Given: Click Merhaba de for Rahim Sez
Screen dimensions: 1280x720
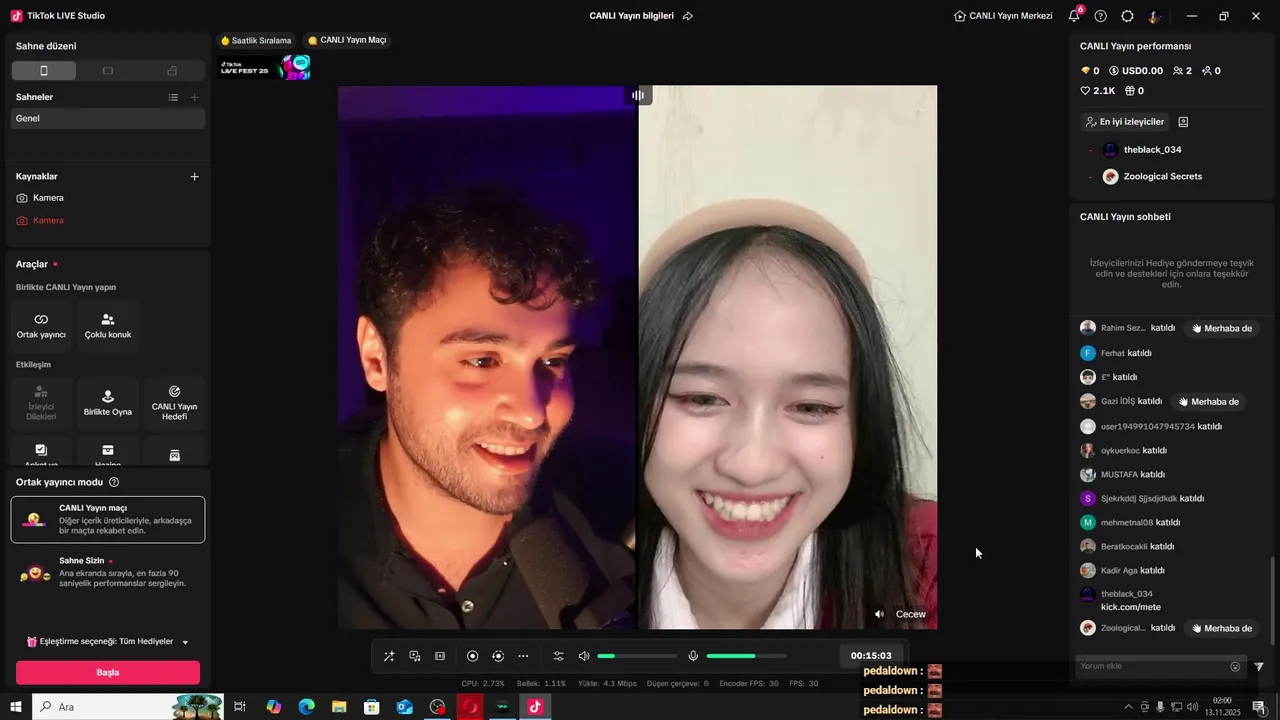Looking at the screenshot, I should click(x=1221, y=328).
